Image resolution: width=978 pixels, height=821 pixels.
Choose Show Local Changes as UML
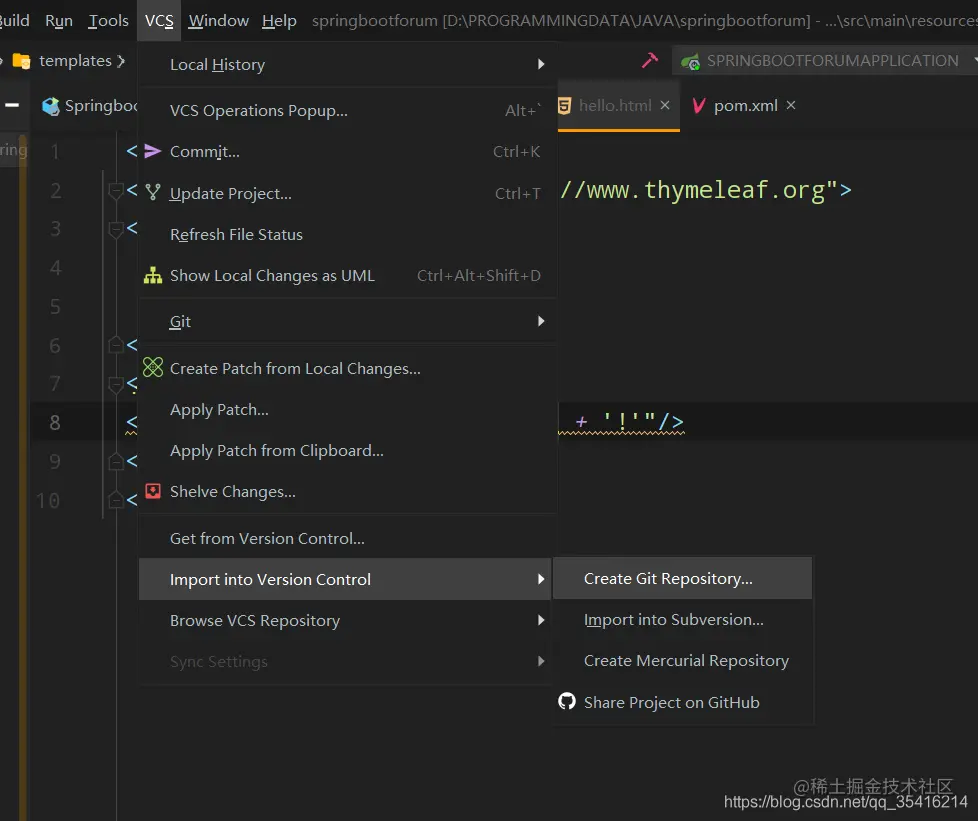click(x=345, y=276)
